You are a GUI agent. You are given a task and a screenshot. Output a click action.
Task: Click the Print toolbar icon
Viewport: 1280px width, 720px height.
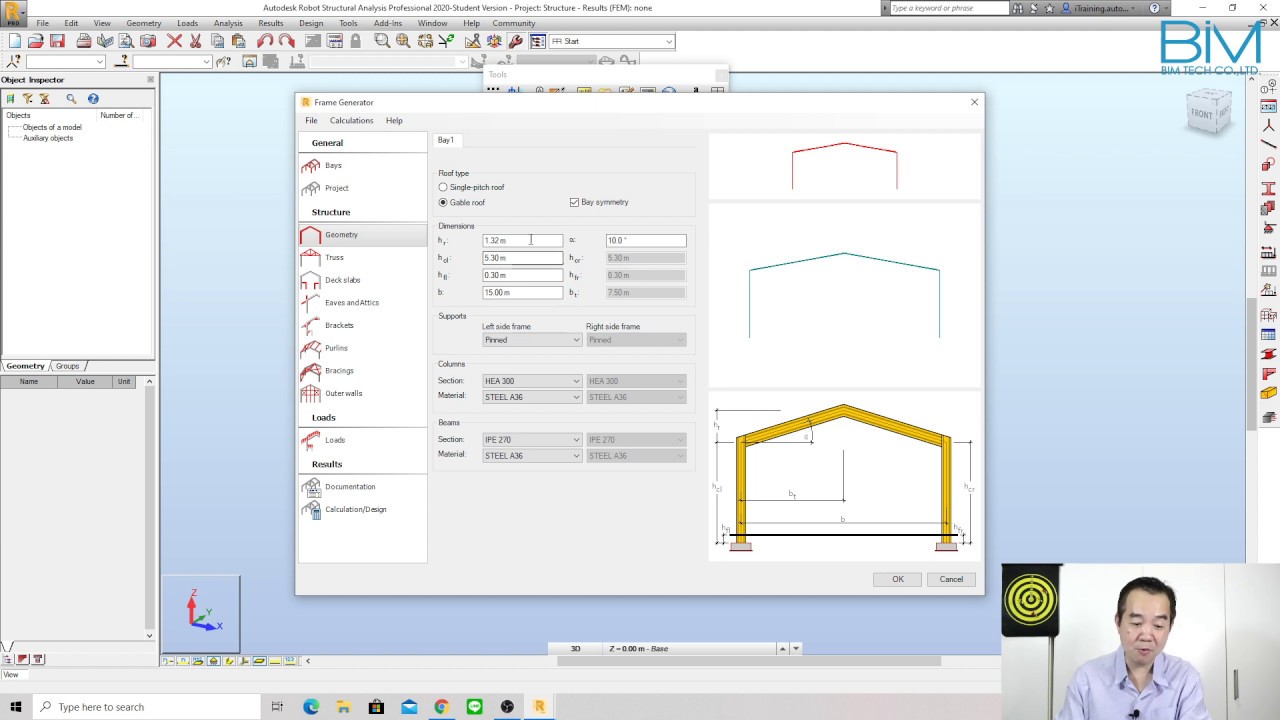(84, 41)
